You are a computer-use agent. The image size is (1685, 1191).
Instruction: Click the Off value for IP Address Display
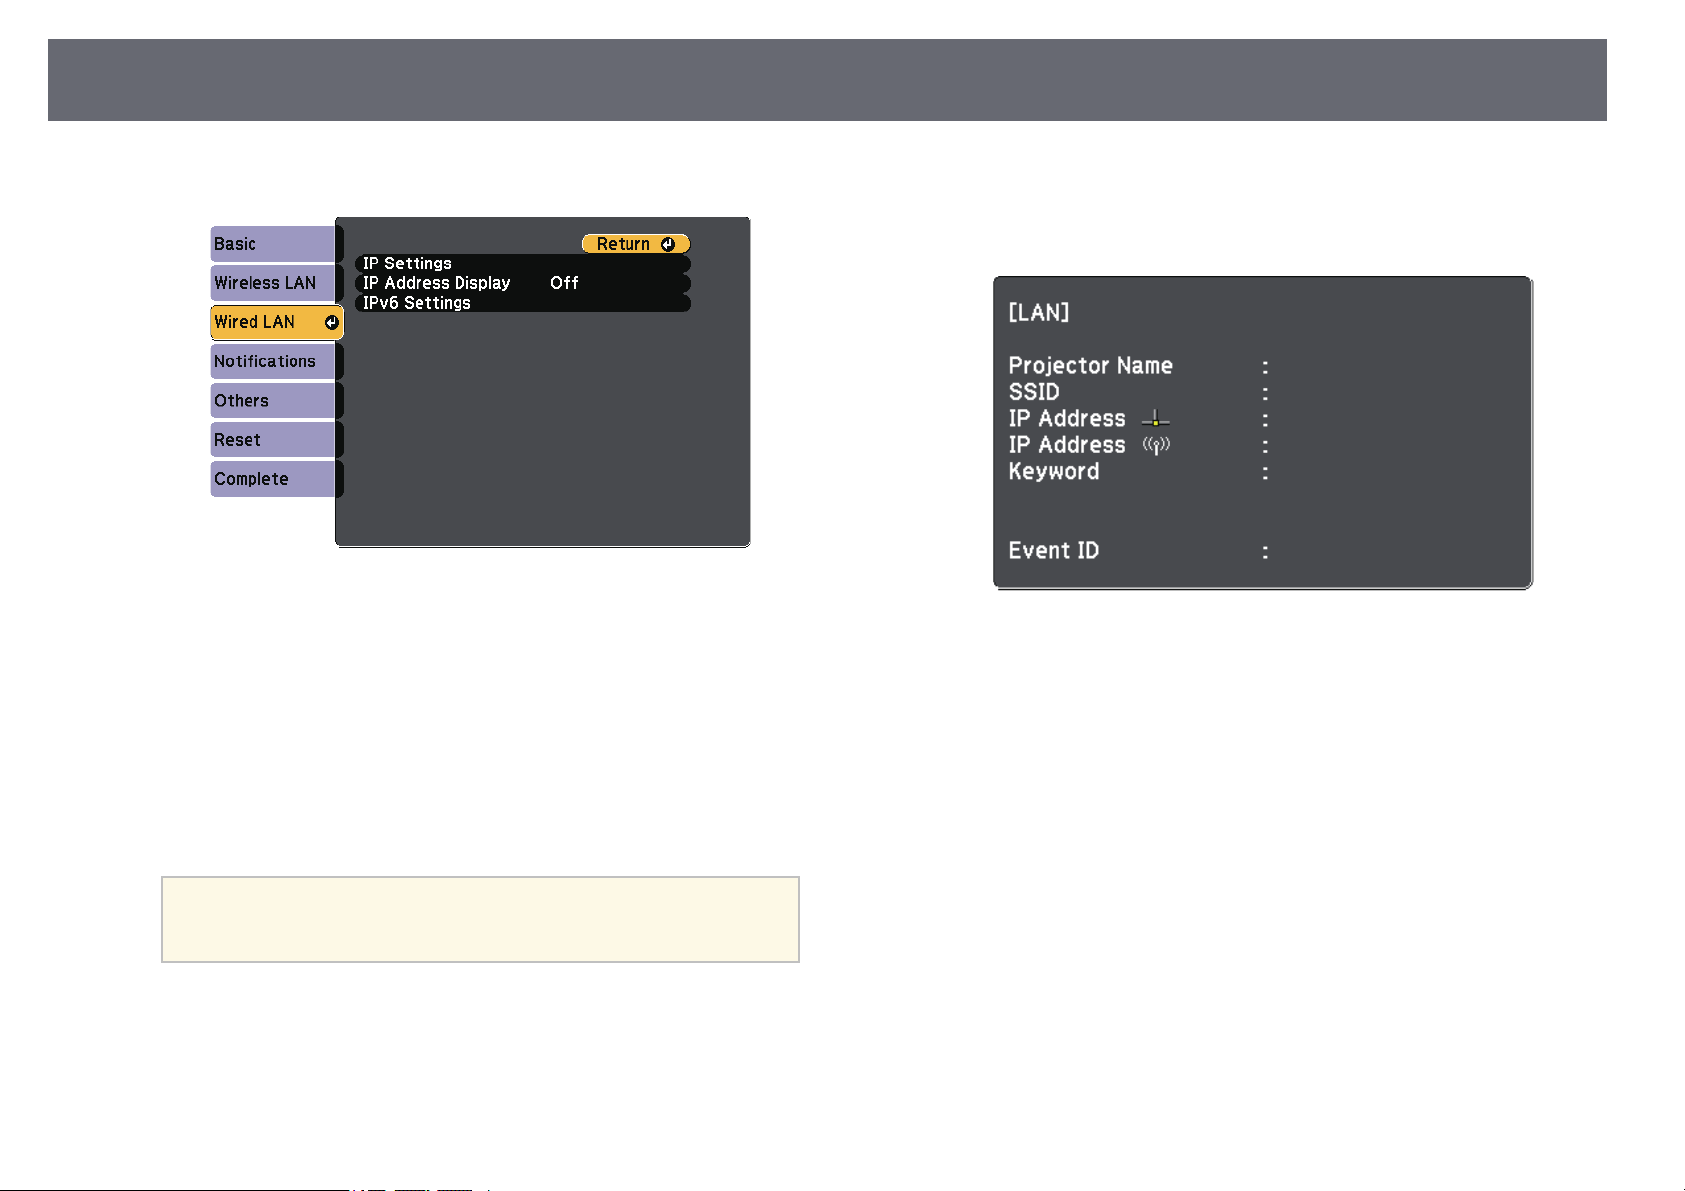(x=564, y=283)
